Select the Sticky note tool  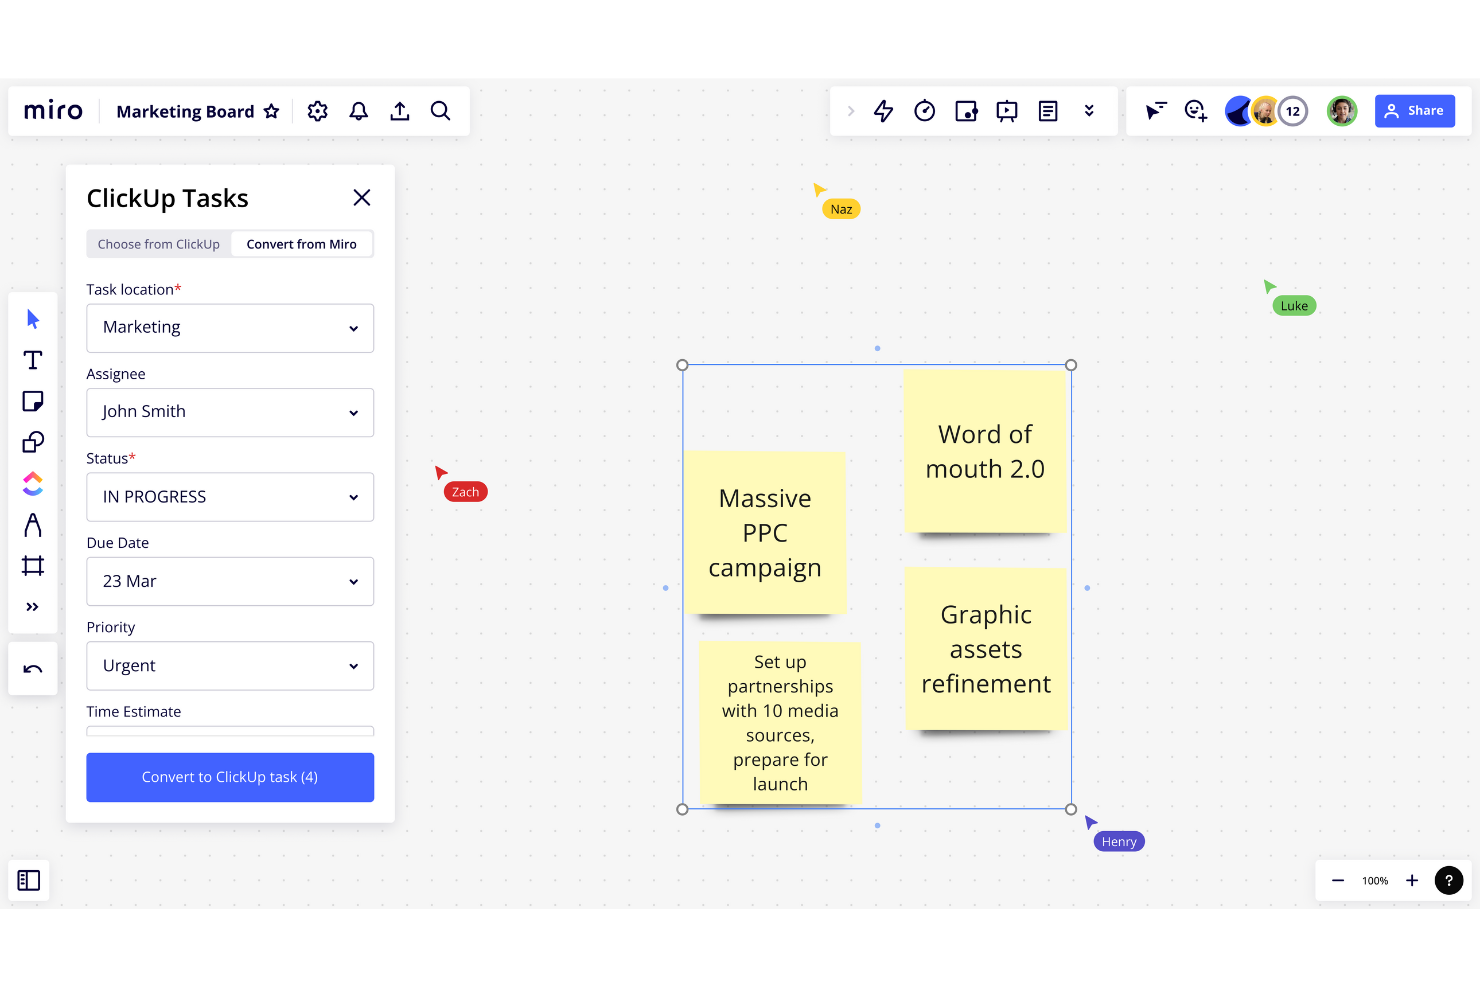33,401
